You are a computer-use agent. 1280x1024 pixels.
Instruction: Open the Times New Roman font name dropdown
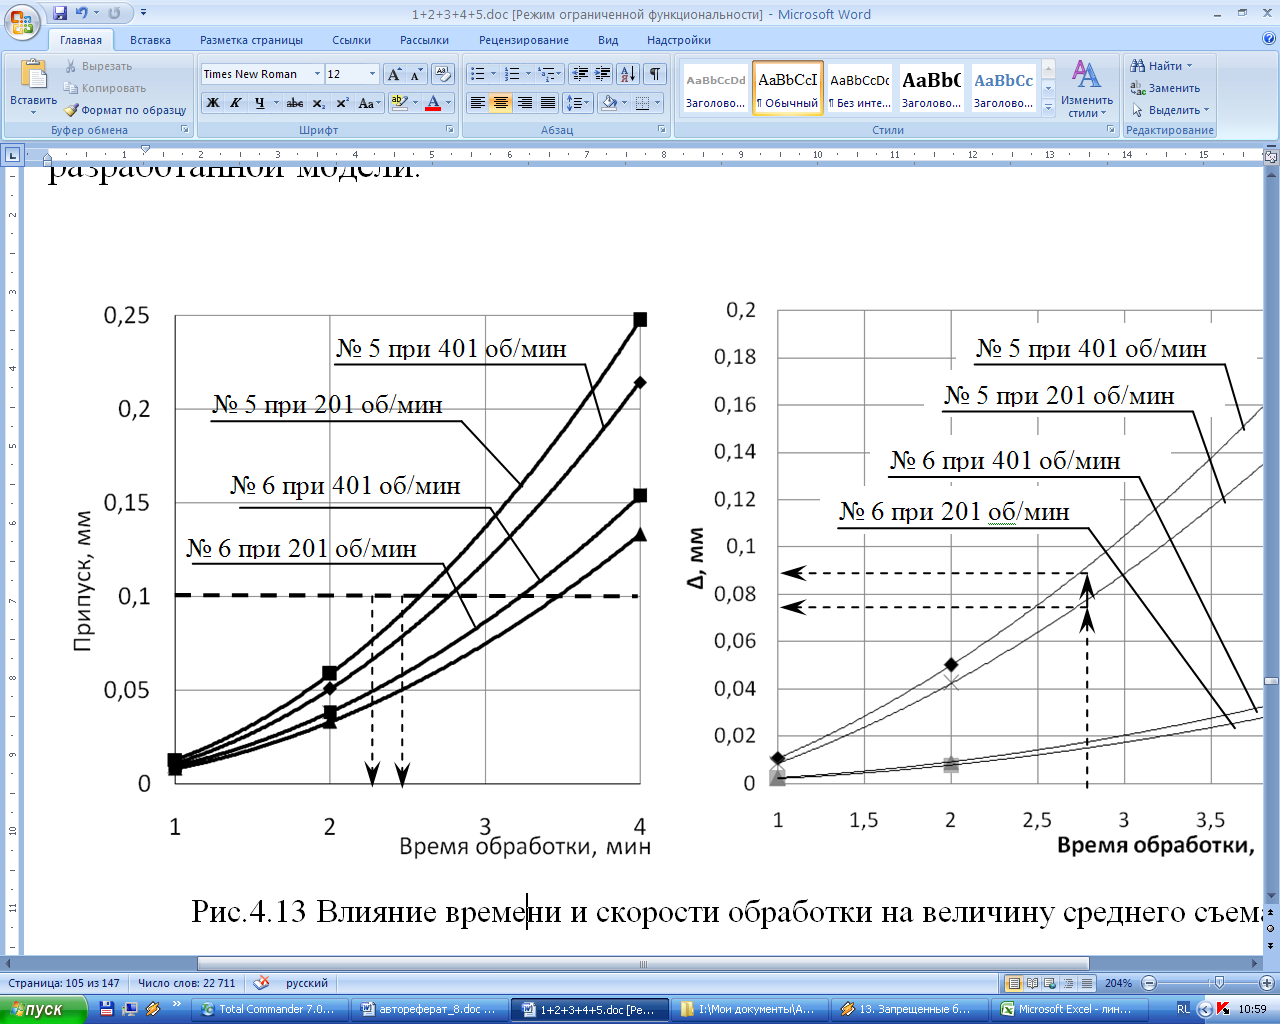[318, 74]
